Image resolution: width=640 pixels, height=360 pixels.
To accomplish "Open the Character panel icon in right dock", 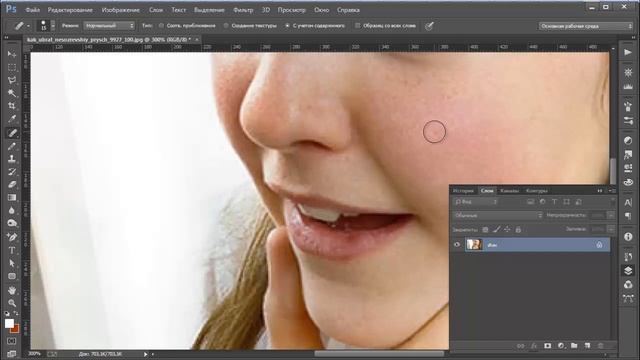I will point(628,202).
